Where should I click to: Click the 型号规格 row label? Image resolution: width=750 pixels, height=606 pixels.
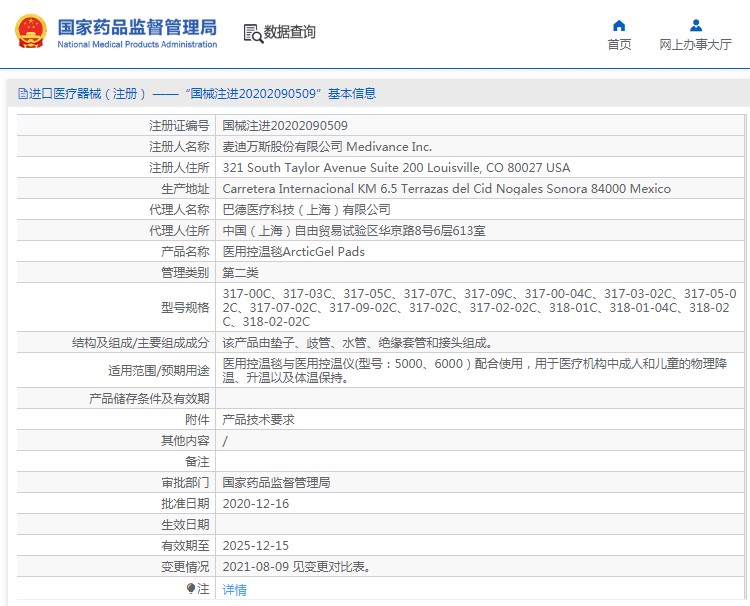point(185,308)
